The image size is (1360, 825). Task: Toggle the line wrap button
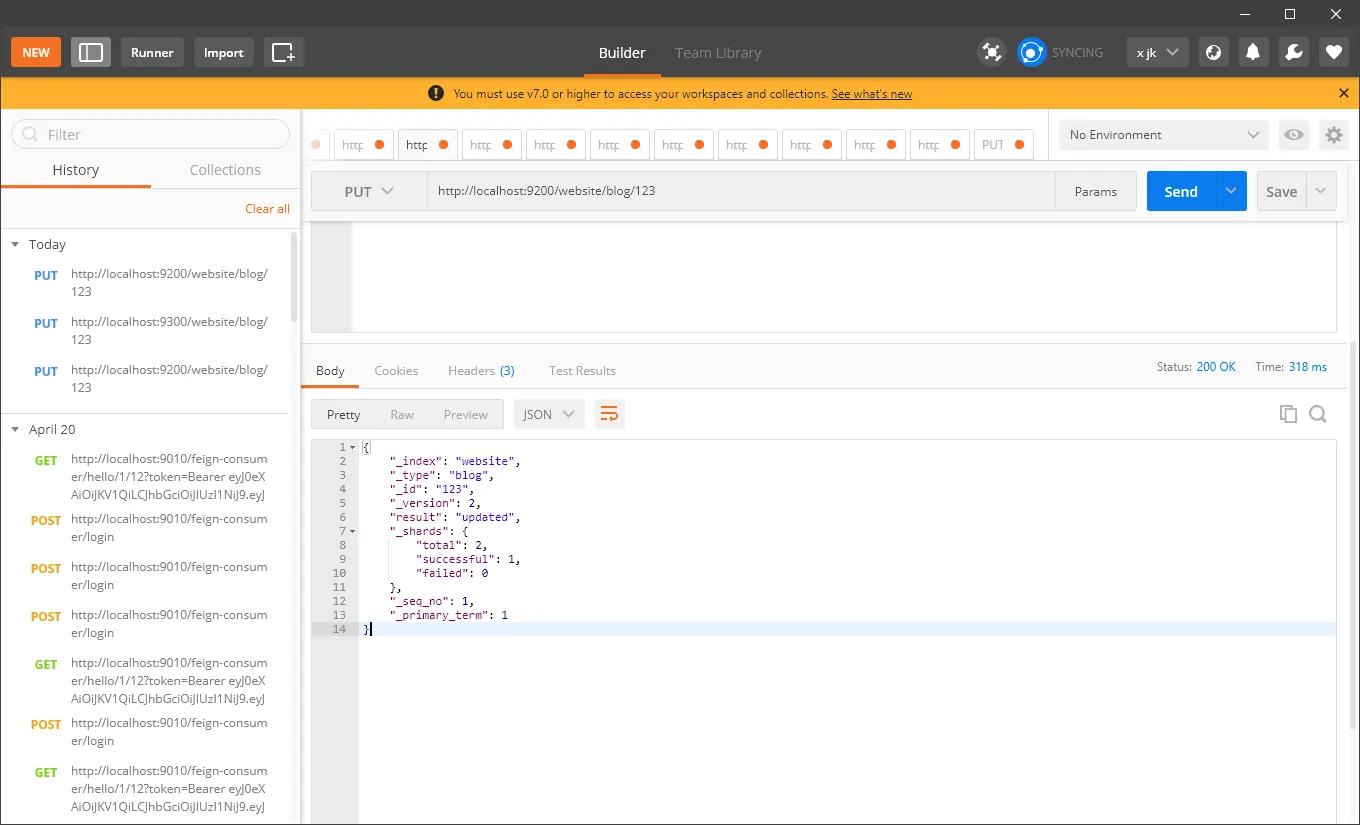610,414
